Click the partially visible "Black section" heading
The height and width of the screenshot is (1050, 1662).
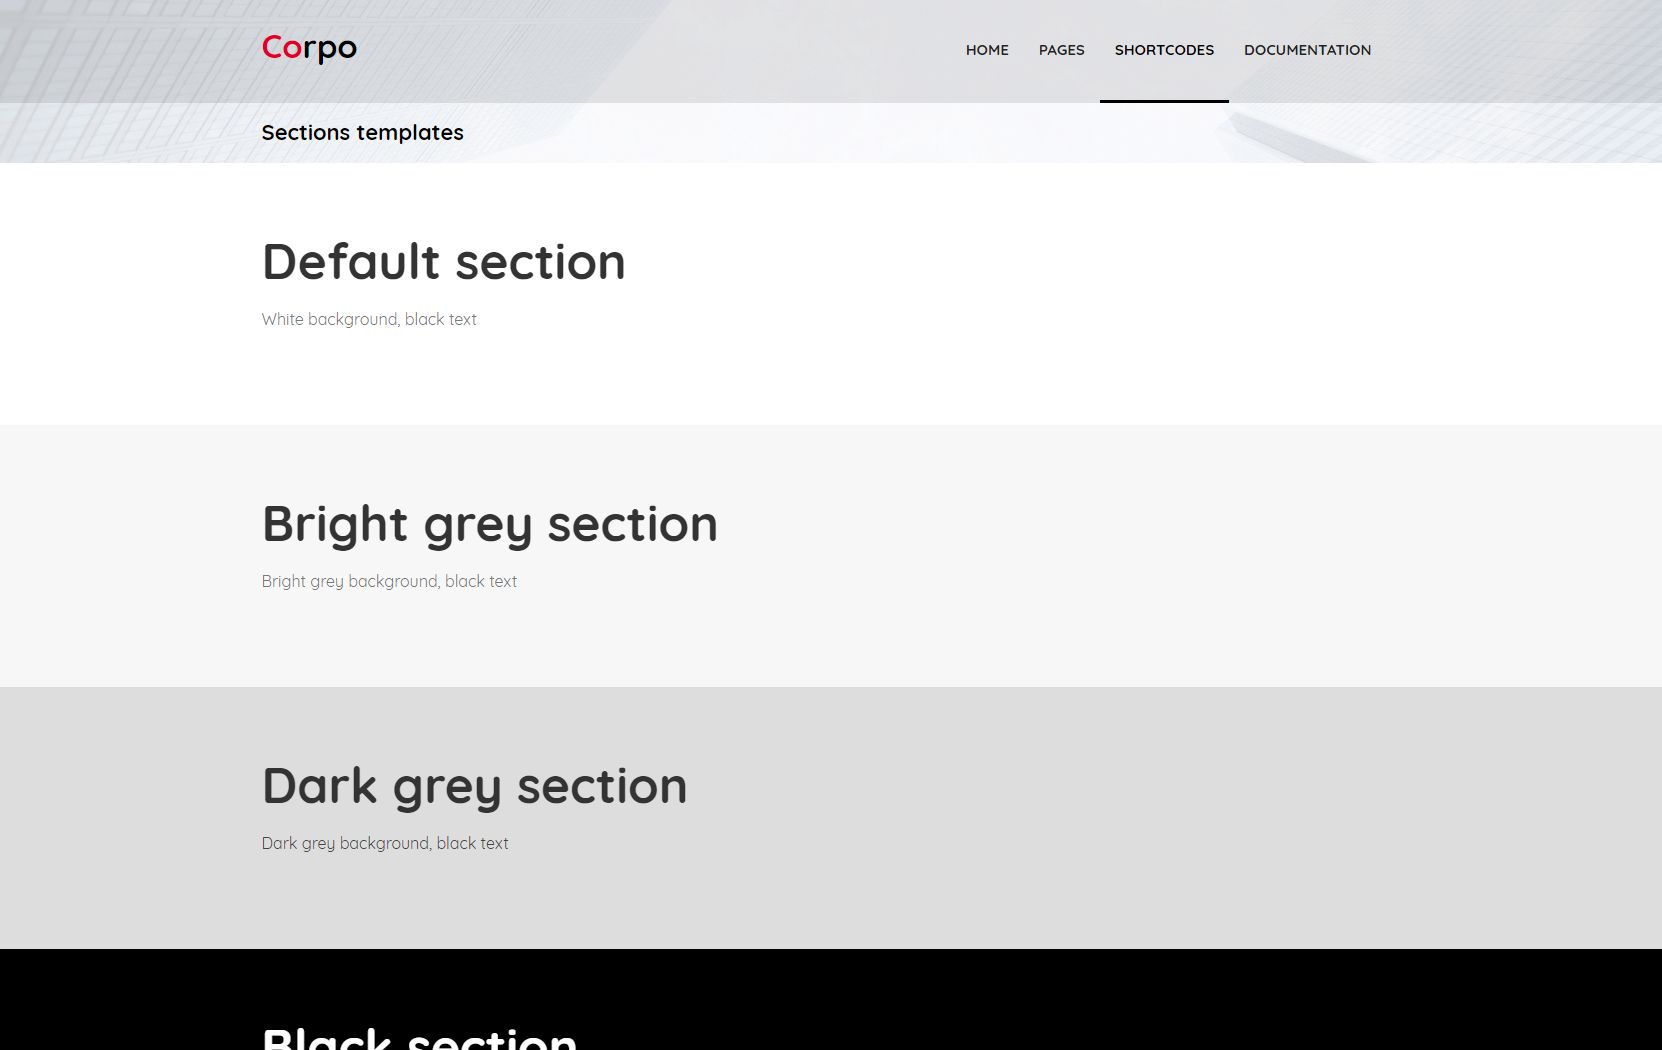(419, 1038)
